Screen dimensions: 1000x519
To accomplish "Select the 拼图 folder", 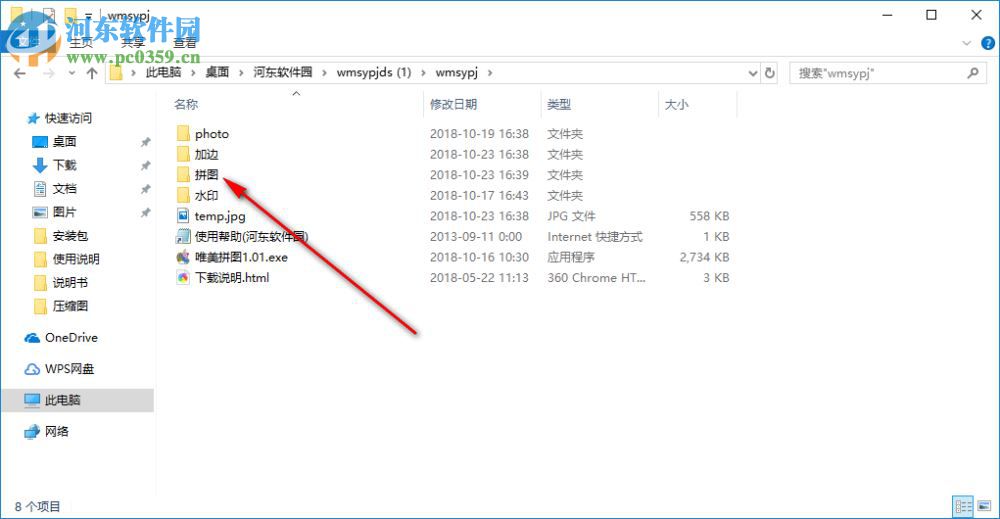I will click(206, 175).
